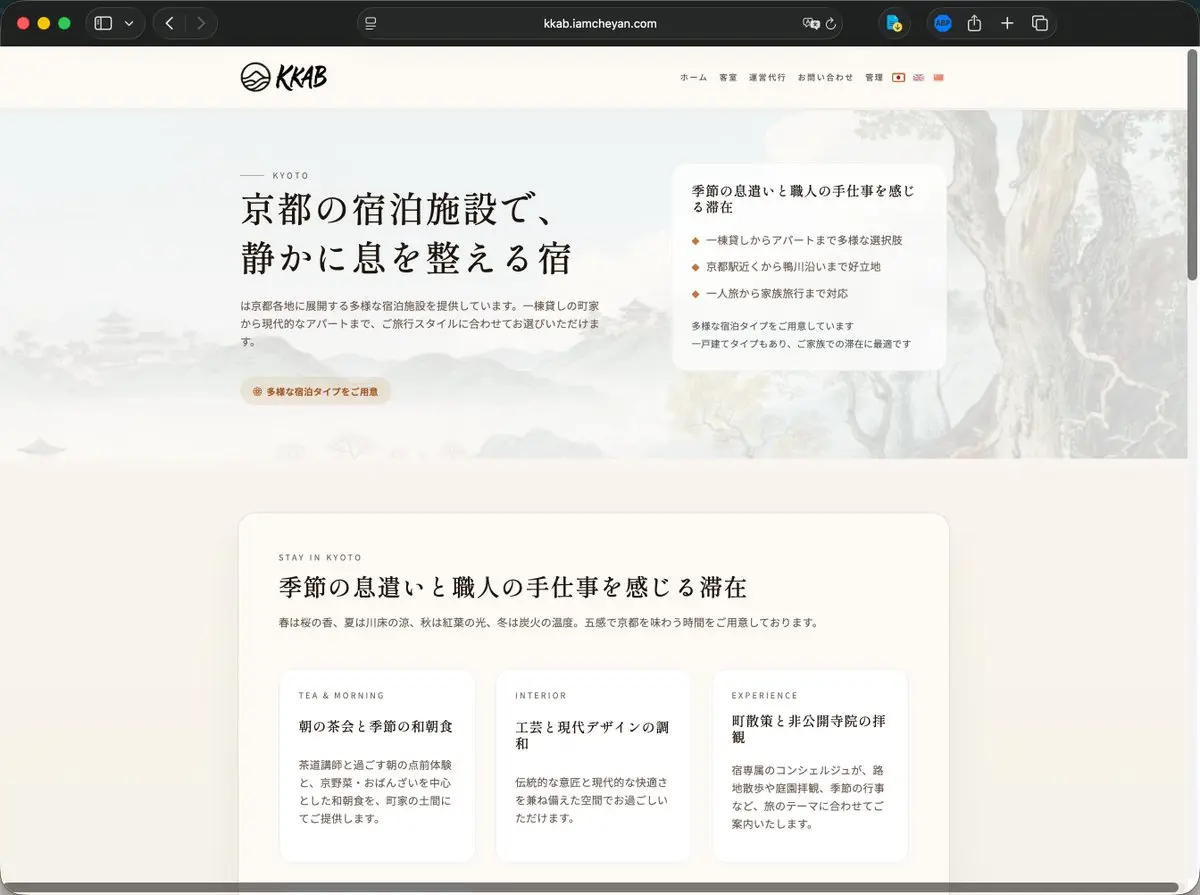Click the 多様な宿泊タイプをご用意 button
This screenshot has height=895, width=1200.
click(315, 392)
